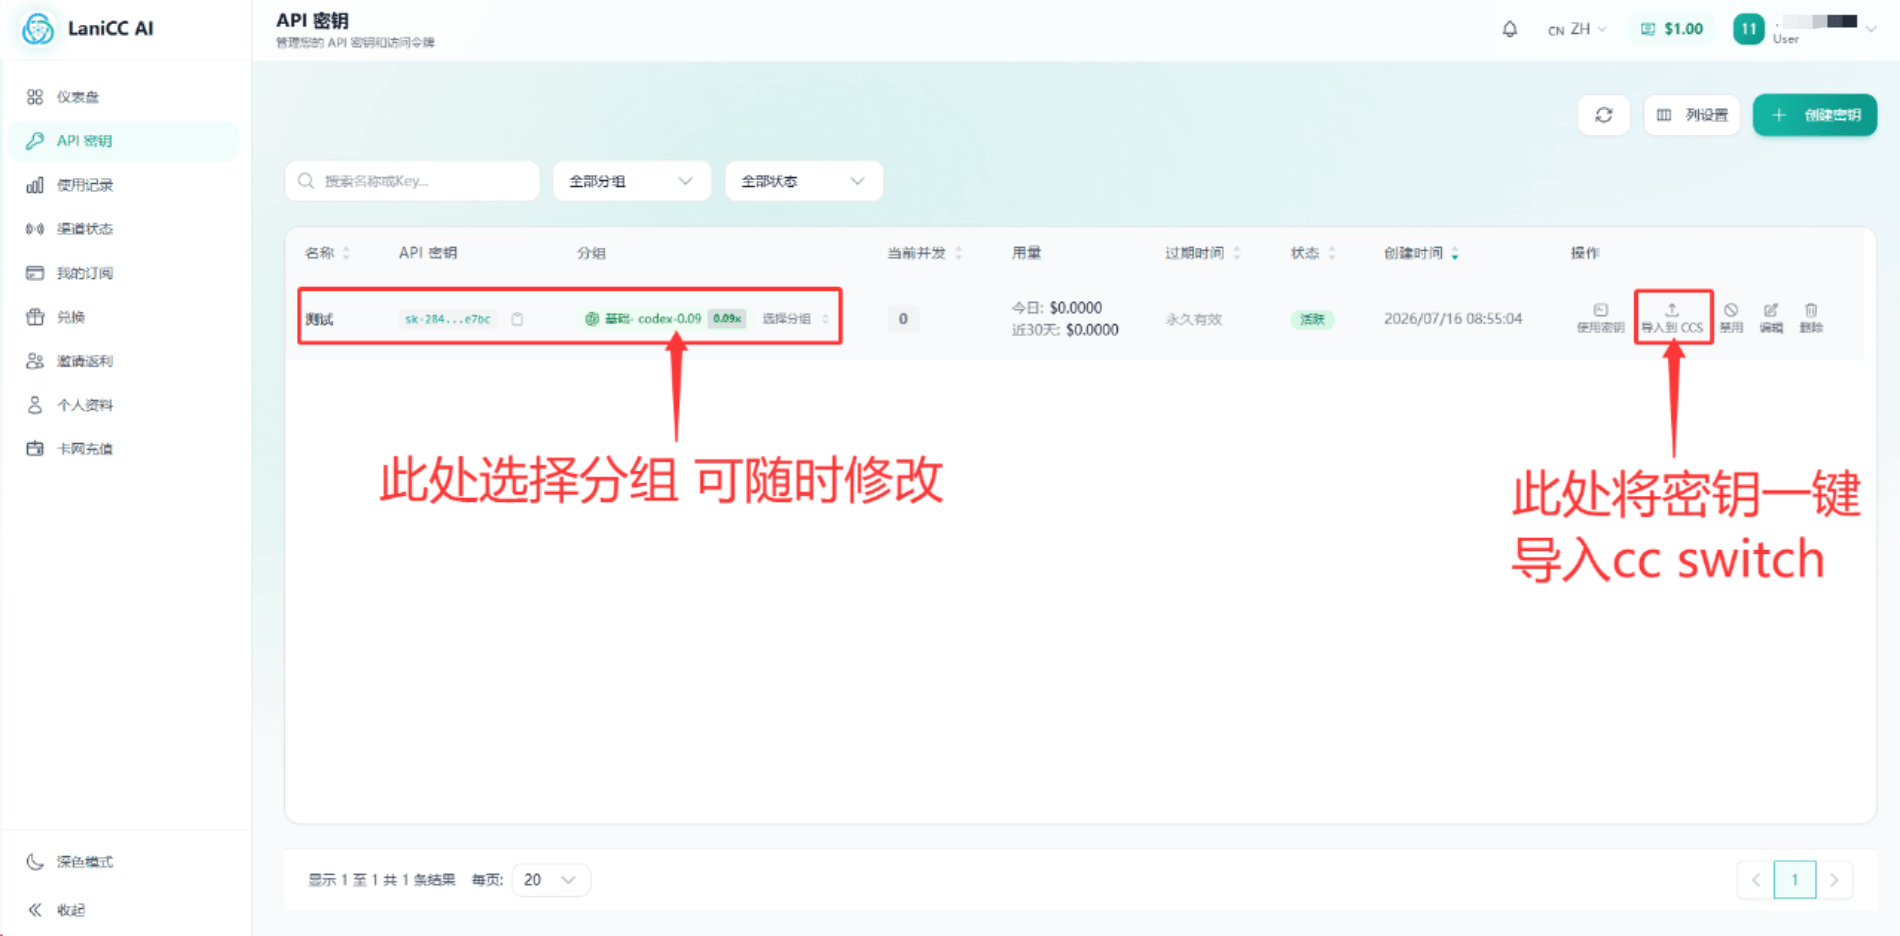Open the per-page 20 dropdown
This screenshot has width=1900, height=936.
point(551,880)
